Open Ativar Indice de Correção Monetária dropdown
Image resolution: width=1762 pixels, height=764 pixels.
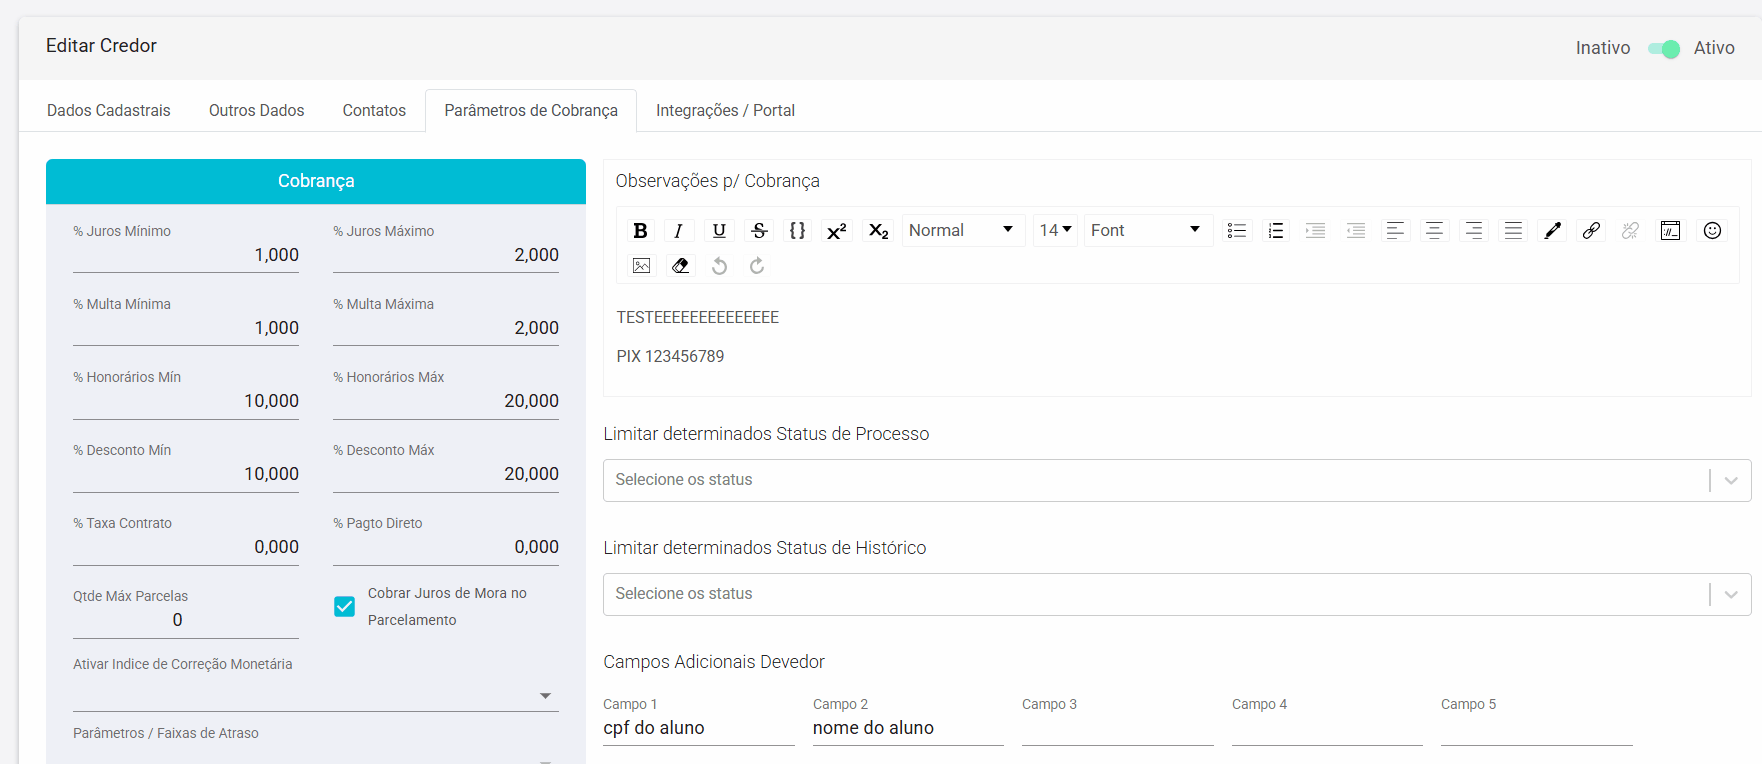coord(316,696)
